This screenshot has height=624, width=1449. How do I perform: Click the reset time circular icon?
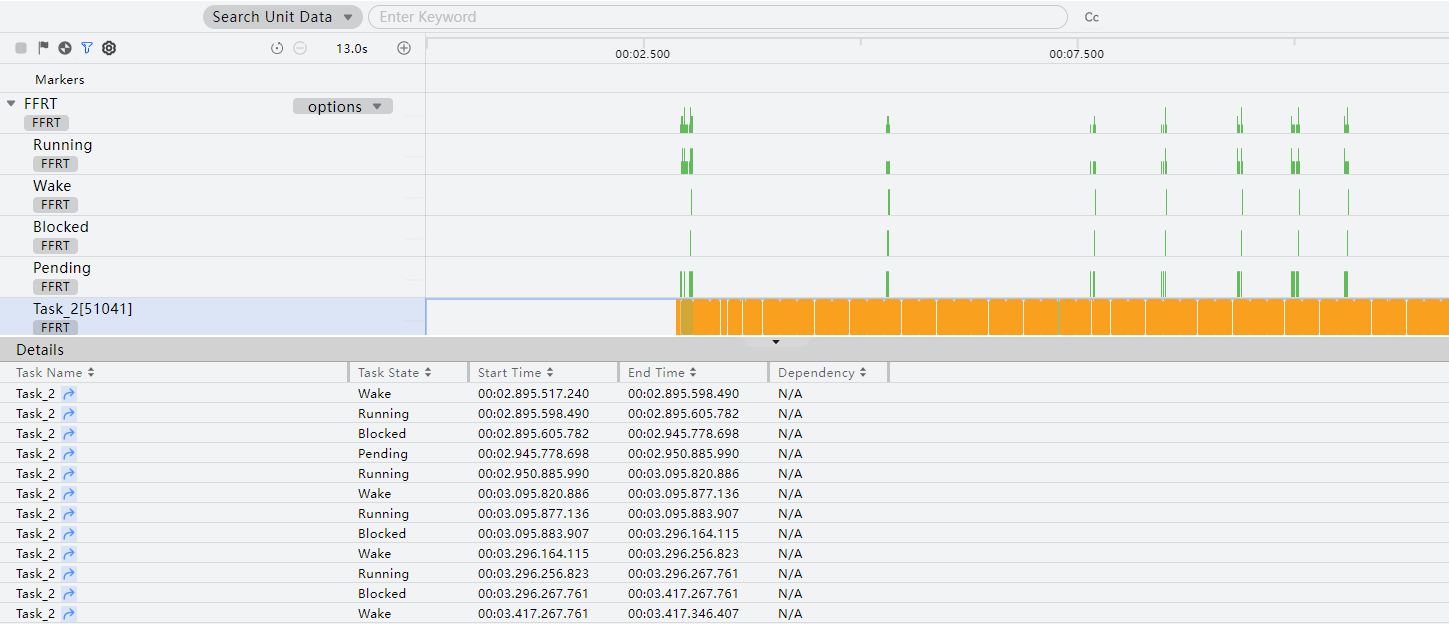tap(277, 48)
